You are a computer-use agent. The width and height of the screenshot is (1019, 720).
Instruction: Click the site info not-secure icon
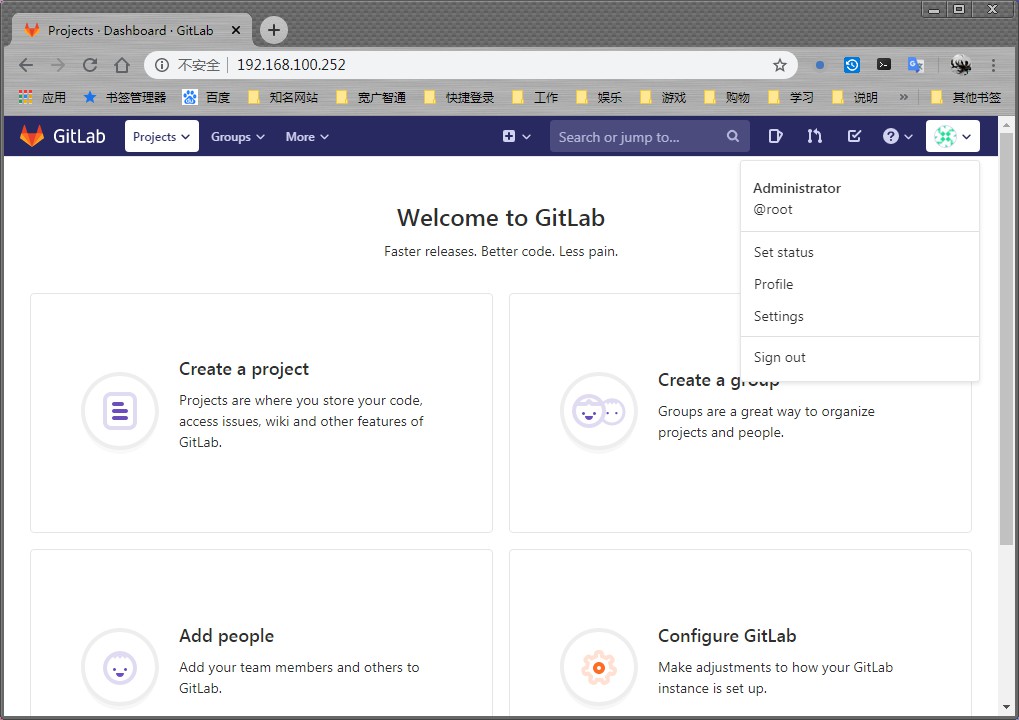[x=162, y=64]
